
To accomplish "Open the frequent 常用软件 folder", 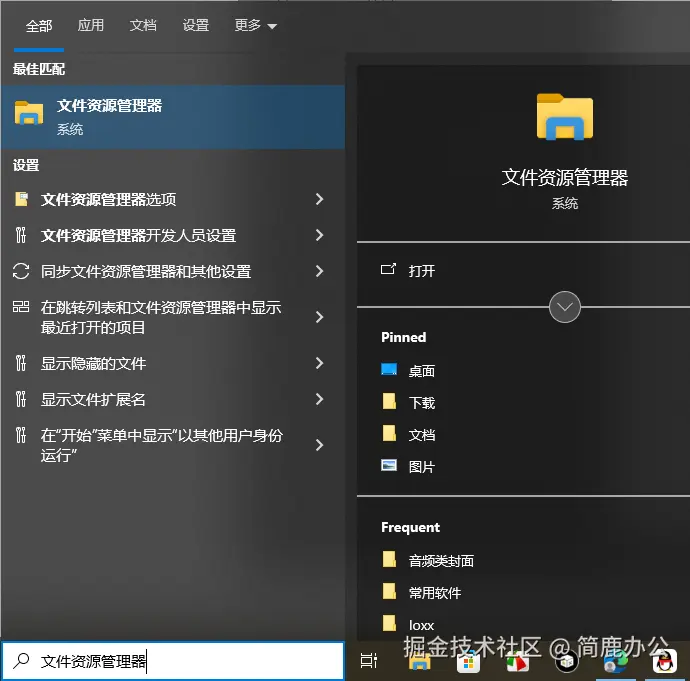I will coord(435,593).
